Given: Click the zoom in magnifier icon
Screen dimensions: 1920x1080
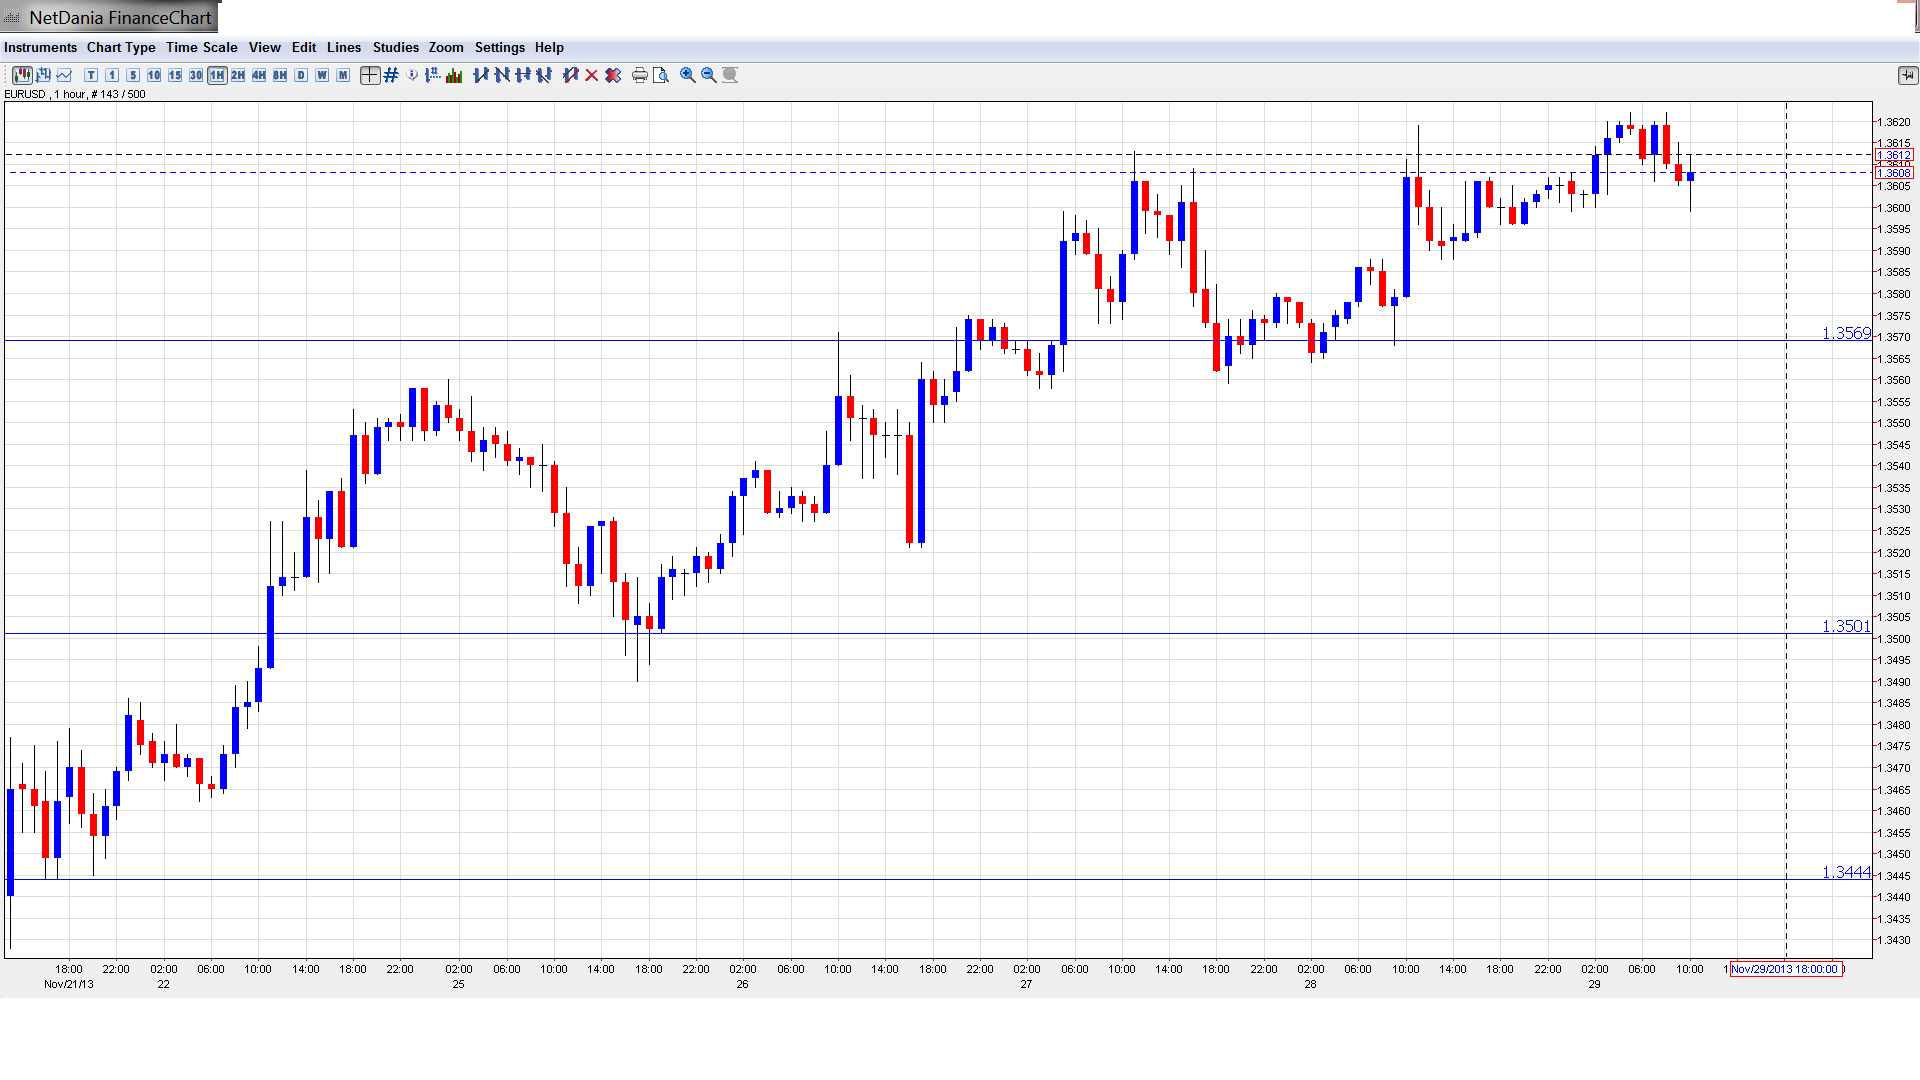Looking at the screenshot, I should point(688,75).
